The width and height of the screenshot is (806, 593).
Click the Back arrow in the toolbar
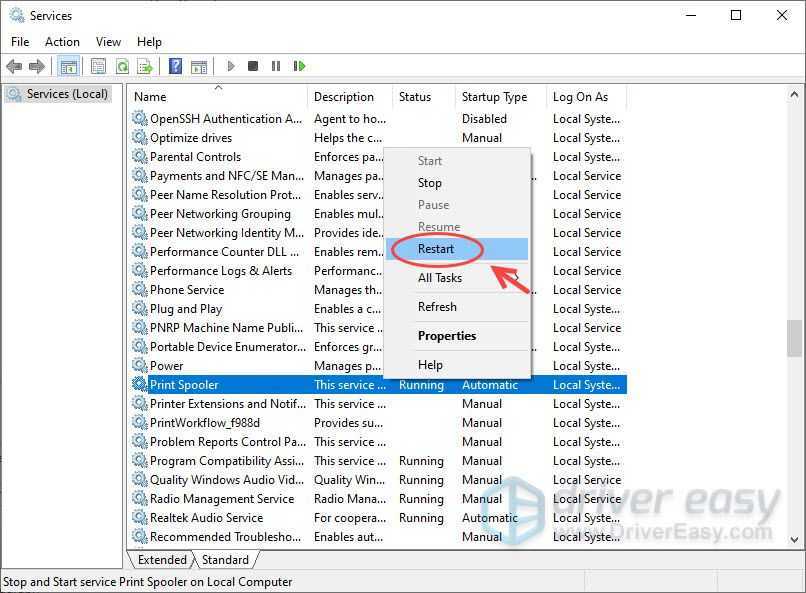(x=14, y=66)
